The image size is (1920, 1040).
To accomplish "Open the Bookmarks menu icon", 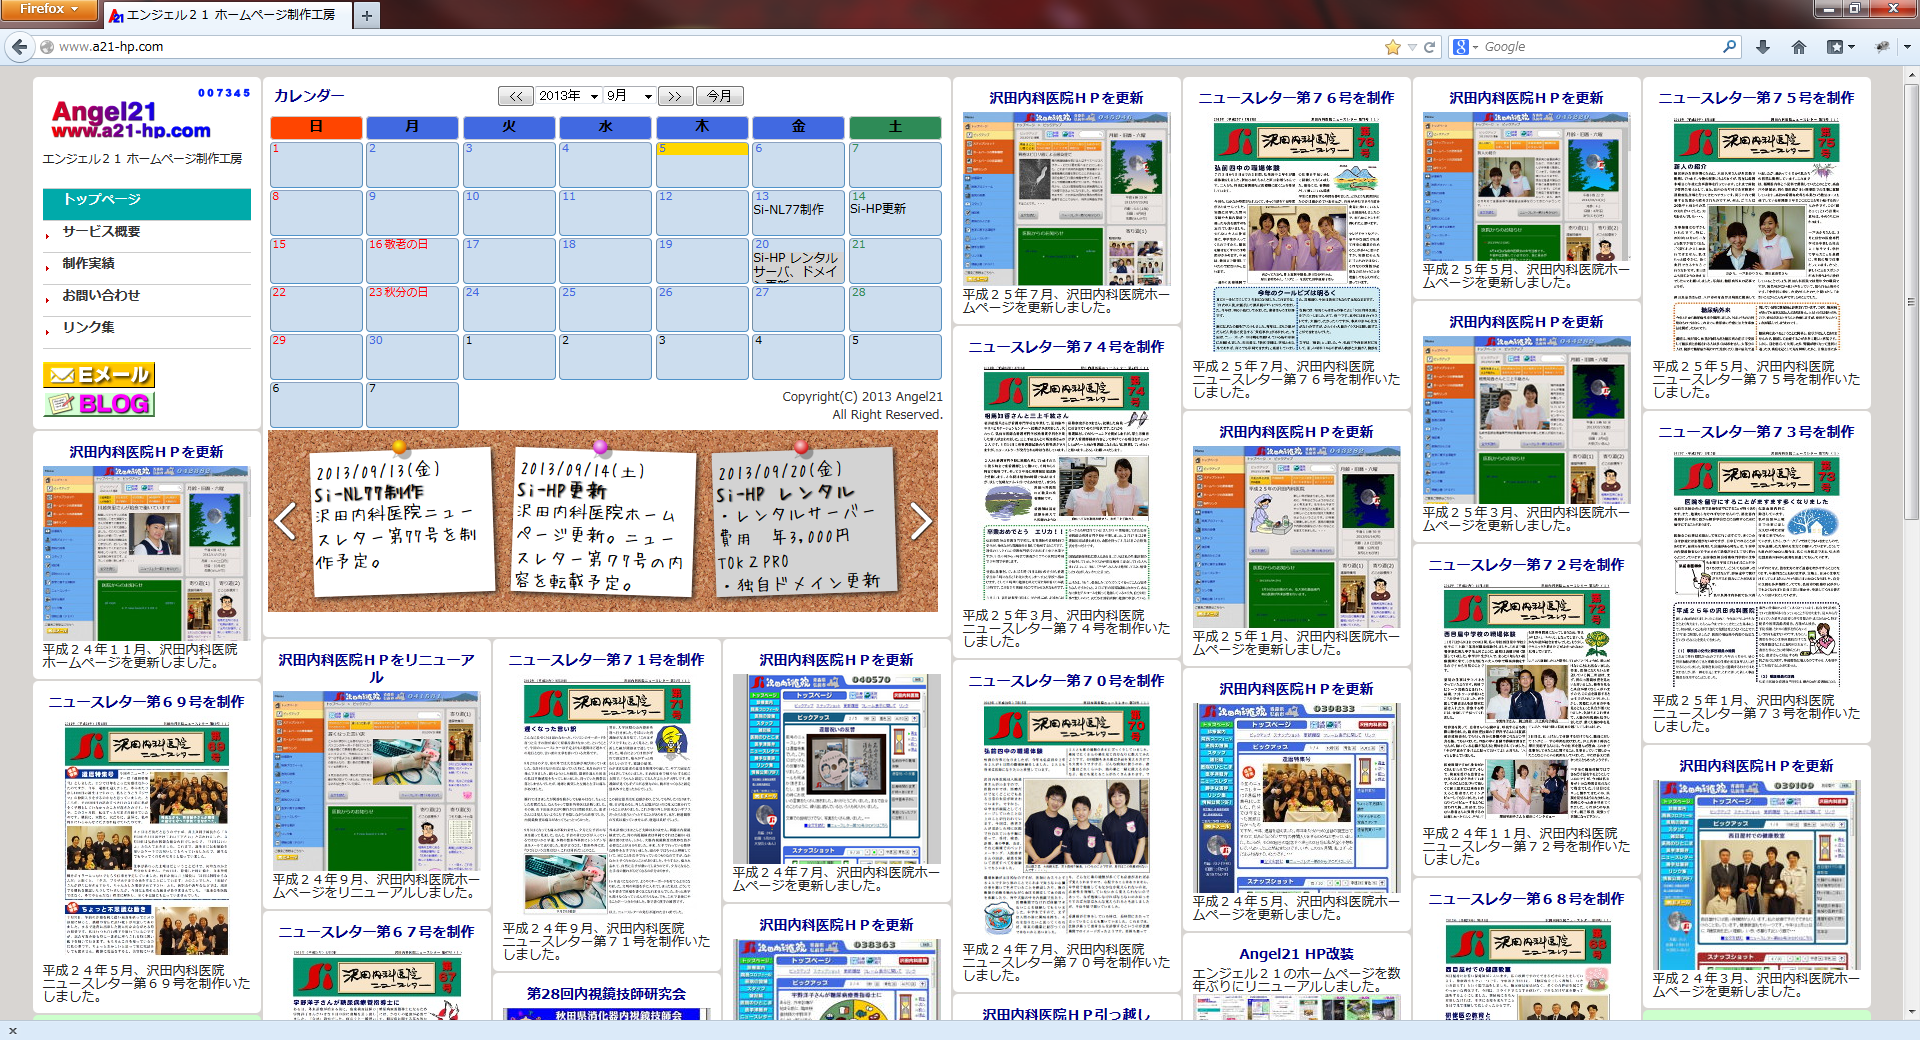I will pos(1838,47).
